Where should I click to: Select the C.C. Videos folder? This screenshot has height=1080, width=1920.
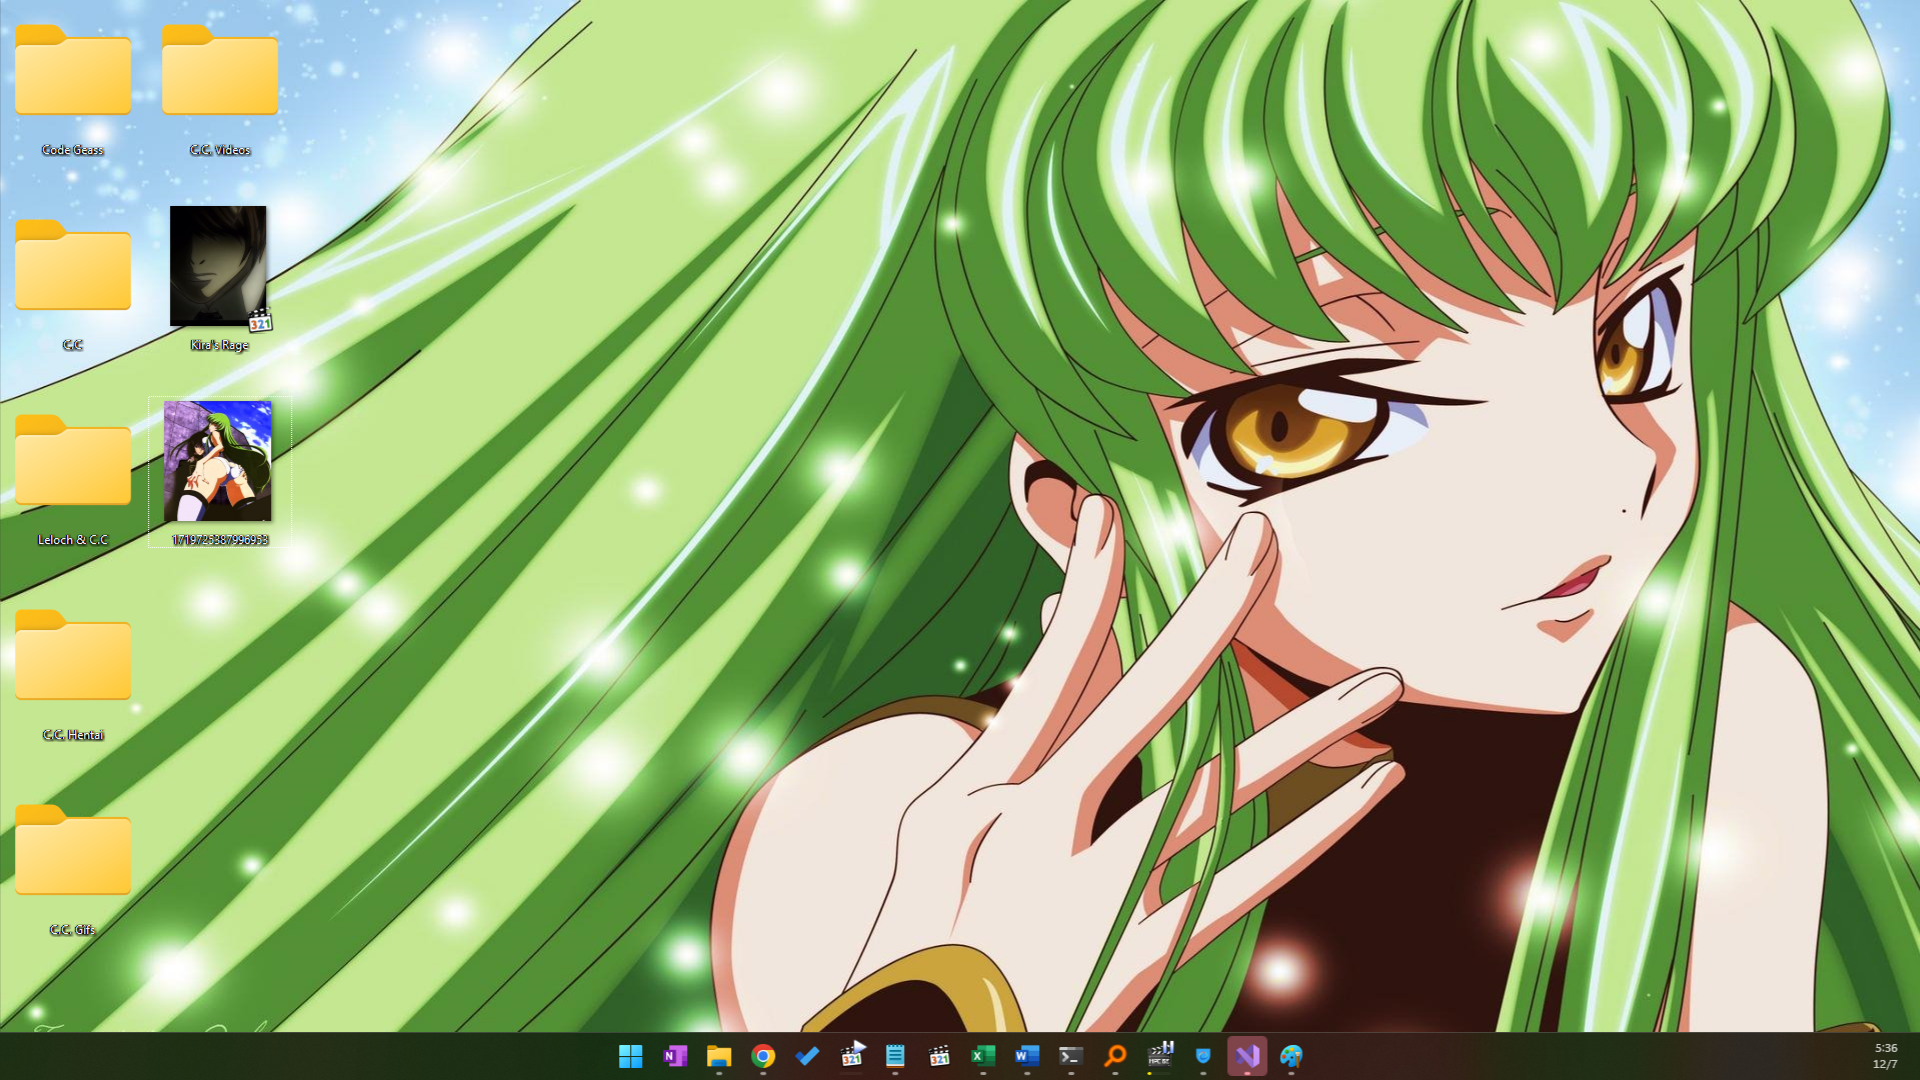219,72
